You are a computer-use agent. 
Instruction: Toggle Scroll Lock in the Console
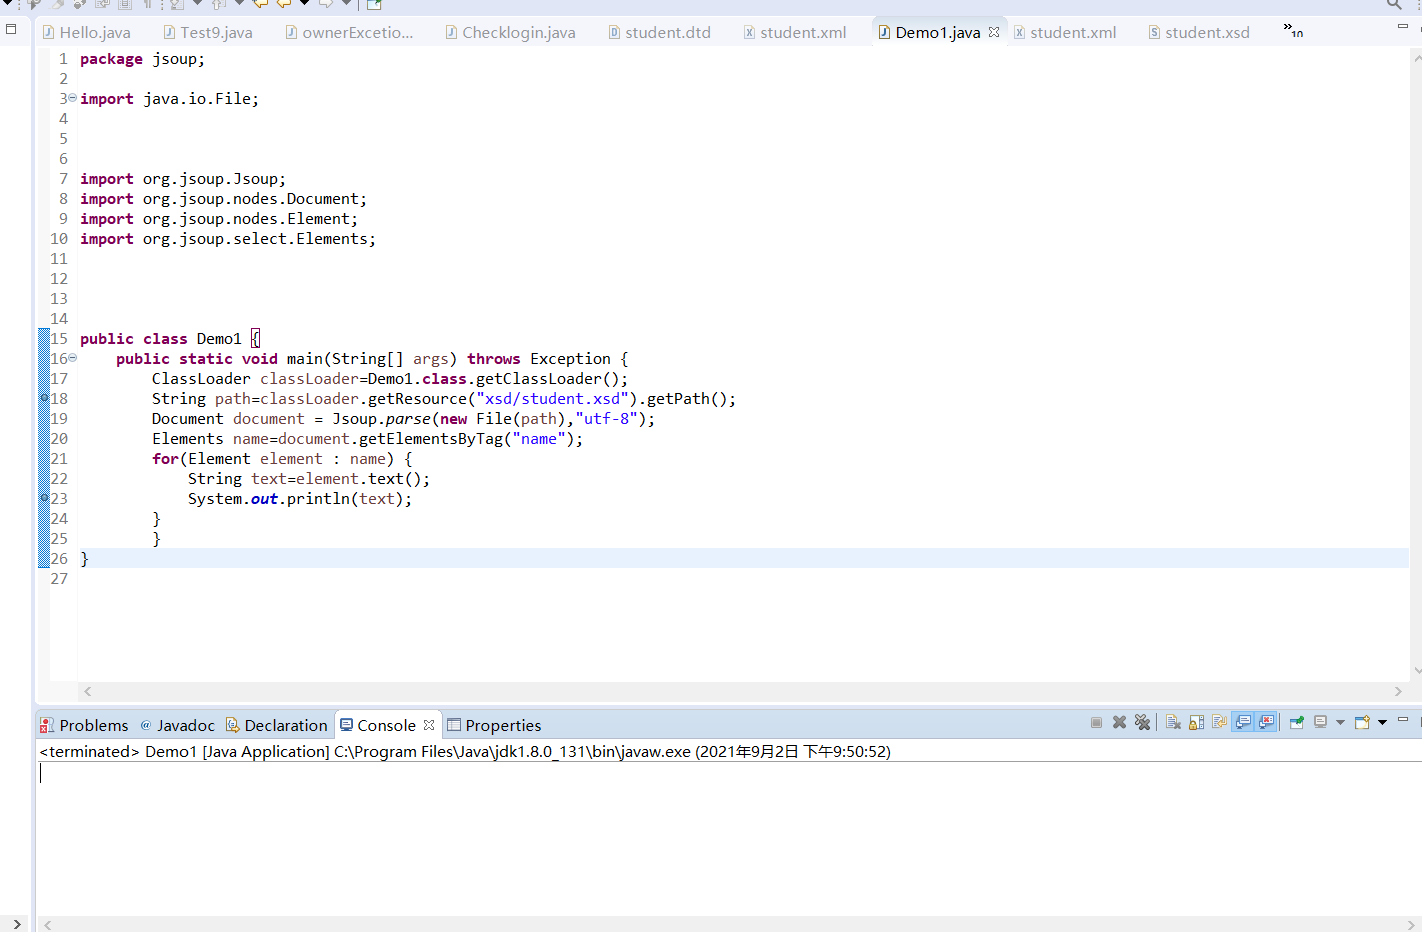(x=1196, y=722)
